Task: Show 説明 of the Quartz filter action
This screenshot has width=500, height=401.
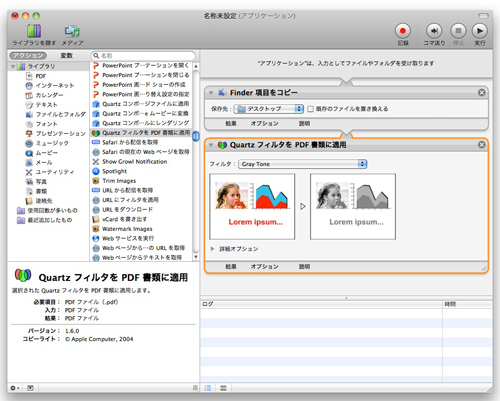Action: (304, 267)
